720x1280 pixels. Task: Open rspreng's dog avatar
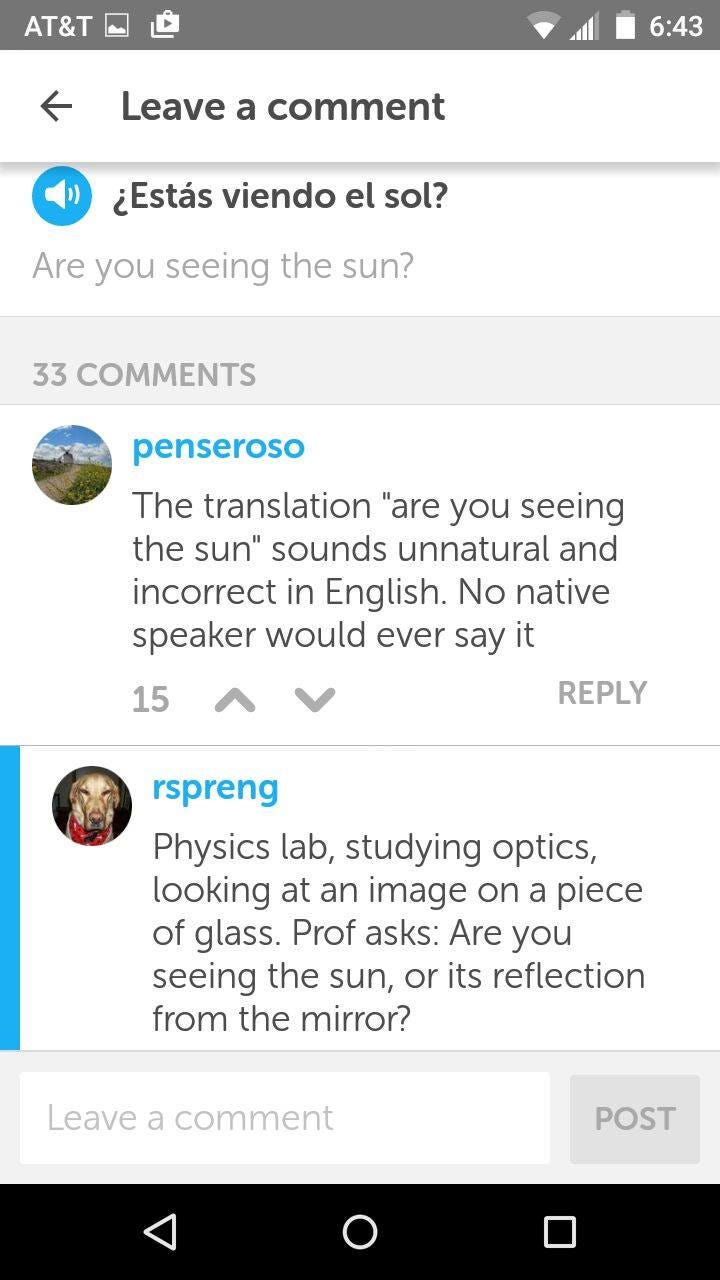tap(92, 806)
